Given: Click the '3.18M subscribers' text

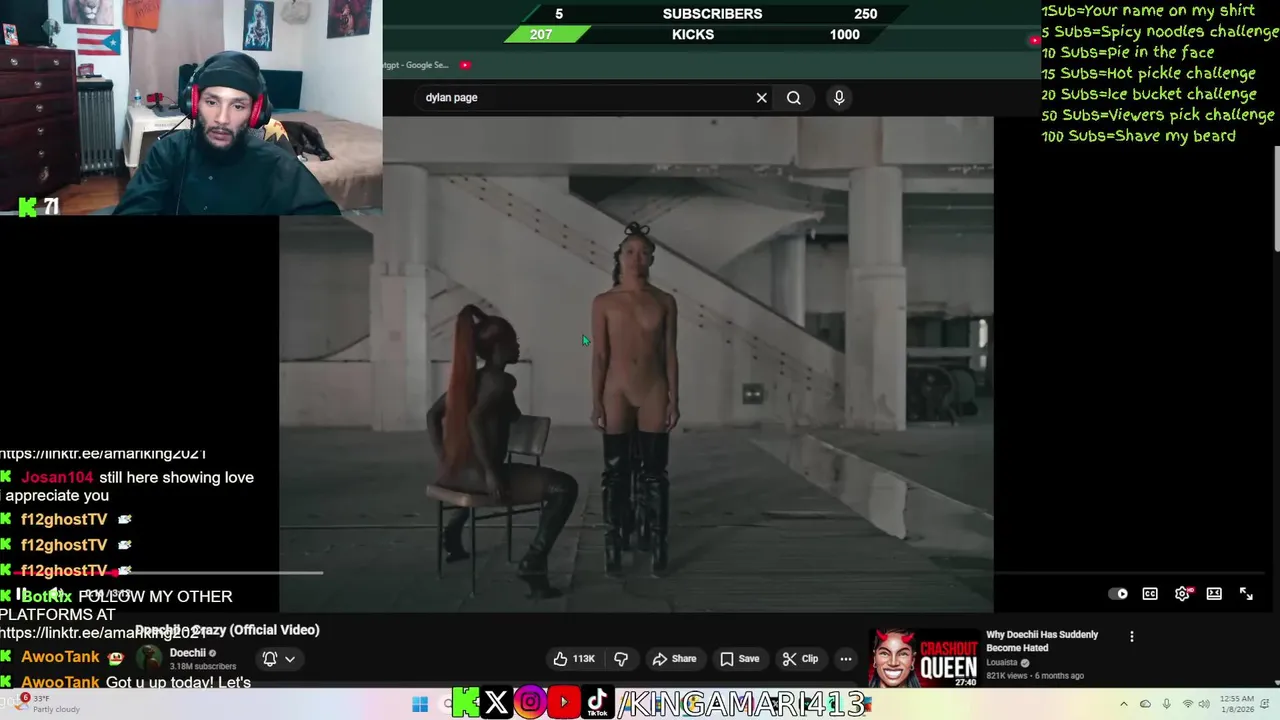Looking at the screenshot, I should pyautogui.click(x=203, y=667).
